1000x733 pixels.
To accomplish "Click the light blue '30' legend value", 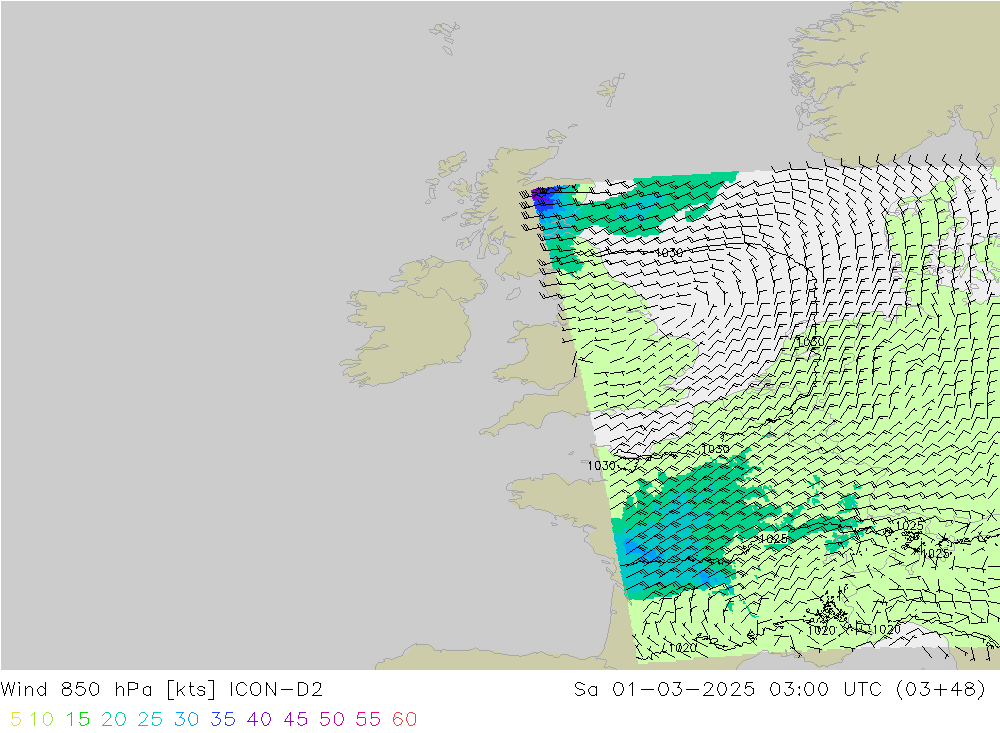I will [187, 720].
